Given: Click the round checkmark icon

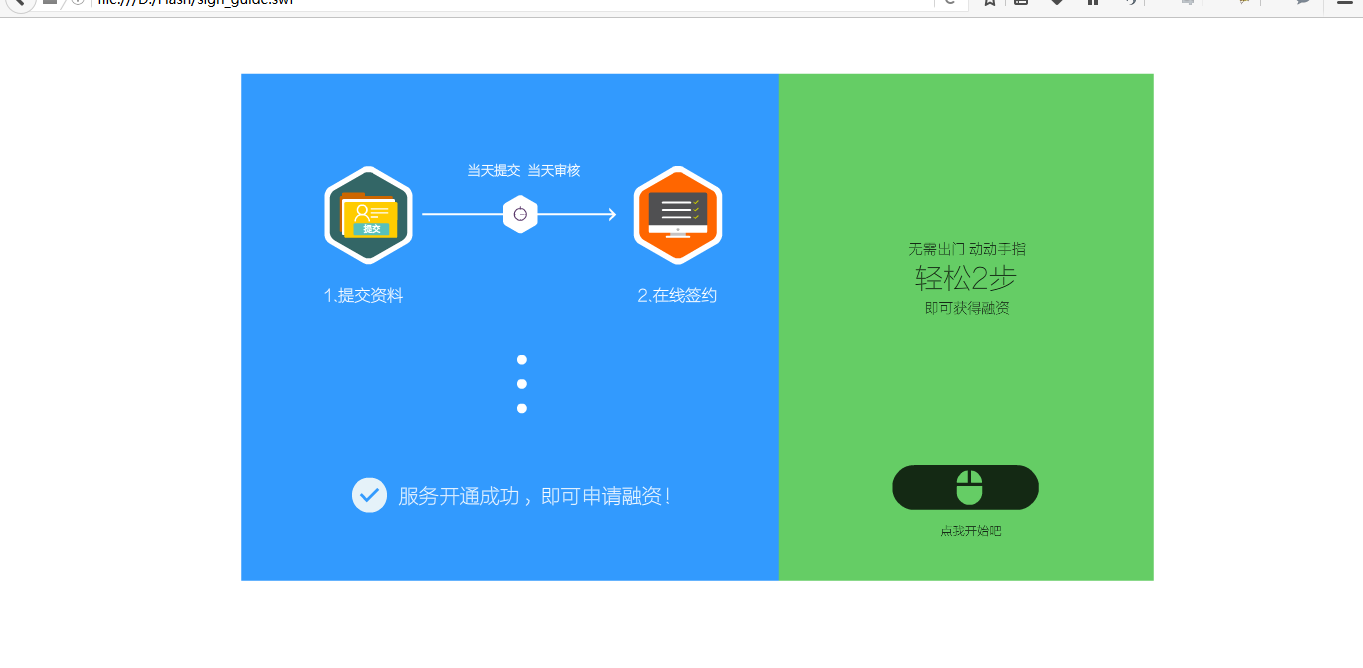Looking at the screenshot, I should [369, 495].
